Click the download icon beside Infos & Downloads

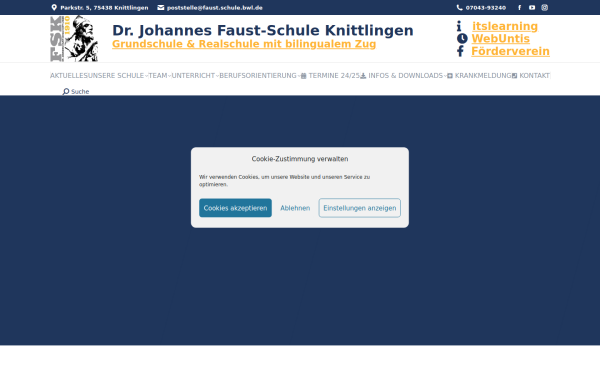[363, 76]
